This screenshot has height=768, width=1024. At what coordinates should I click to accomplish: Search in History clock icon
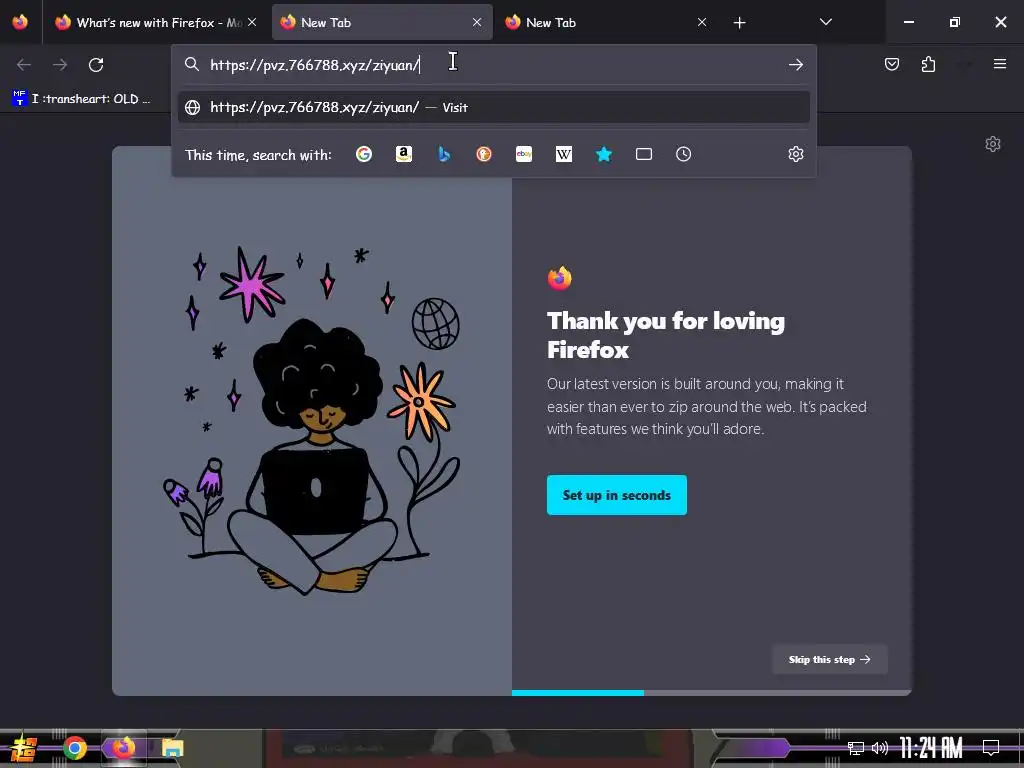click(684, 154)
